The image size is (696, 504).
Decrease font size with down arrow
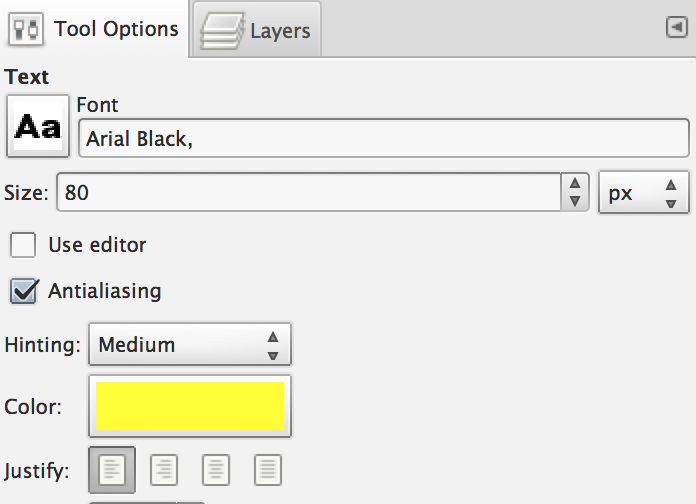click(x=575, y=202)
